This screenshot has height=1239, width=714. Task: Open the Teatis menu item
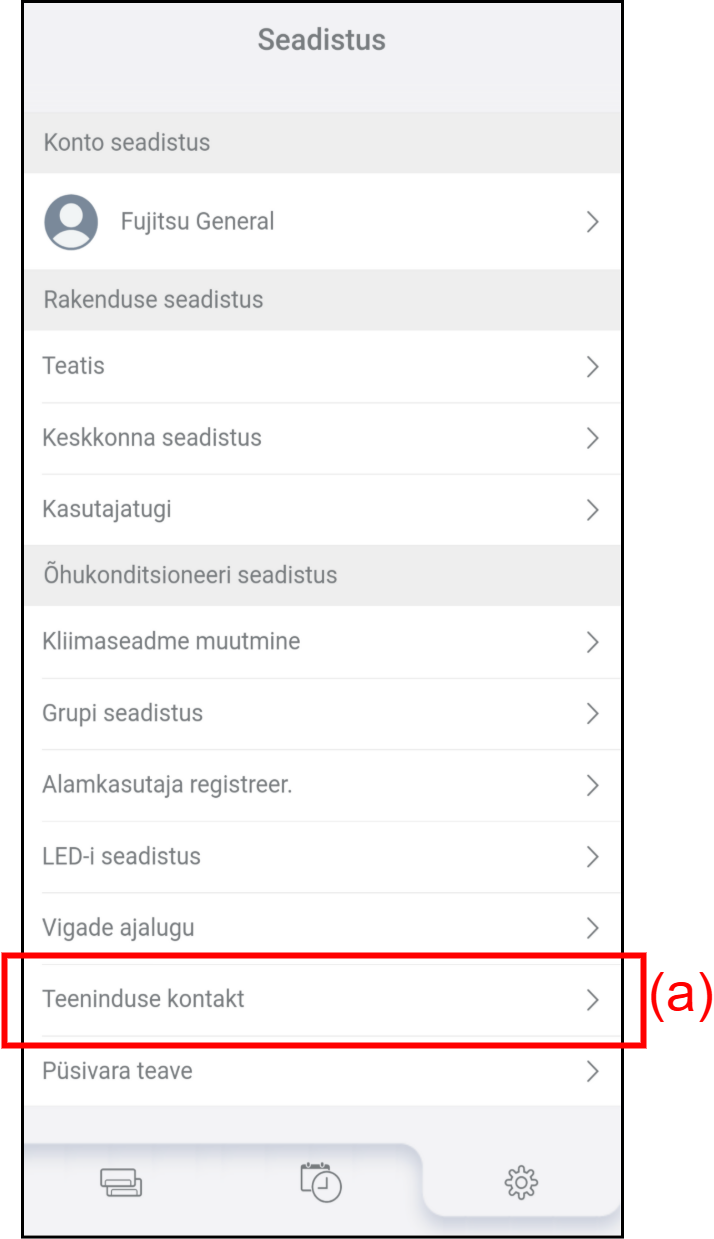pyautogui.click(x=74, y=367)
